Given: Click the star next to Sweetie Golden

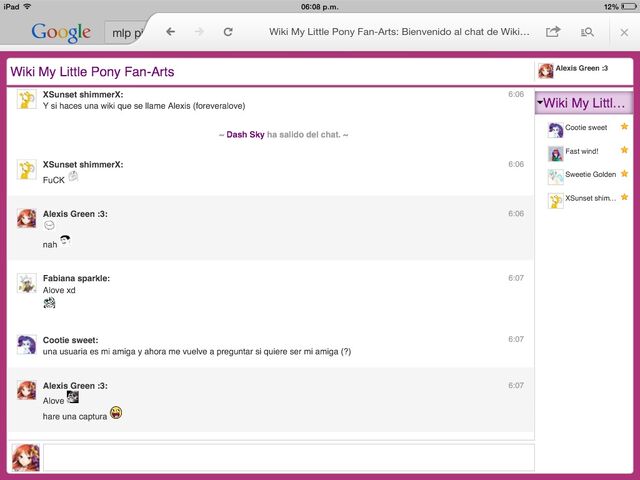Looking at the screenshot, I should (624, 173).
